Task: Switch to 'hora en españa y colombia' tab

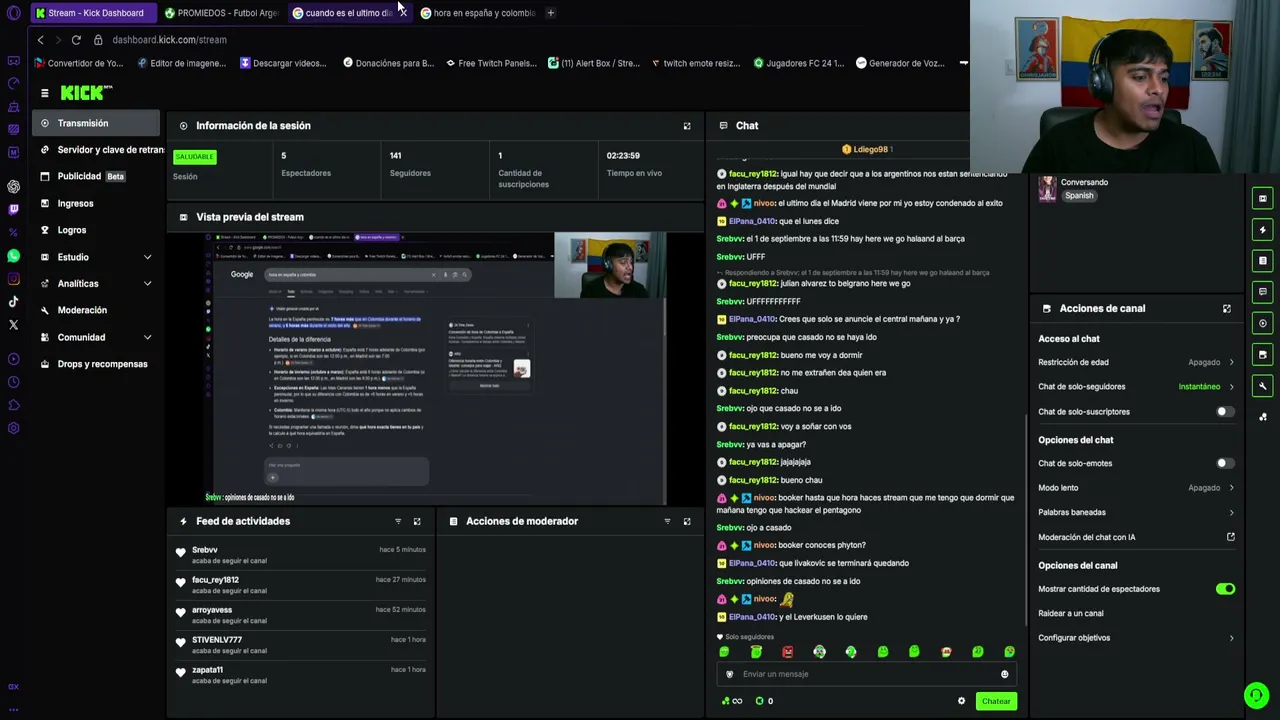Action: coord(479,13)
